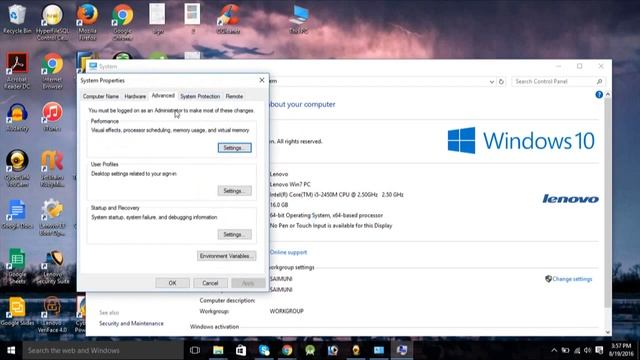
Task: Open the Lenovo Security Suite desktop shortcut
Action: [52, 266]
